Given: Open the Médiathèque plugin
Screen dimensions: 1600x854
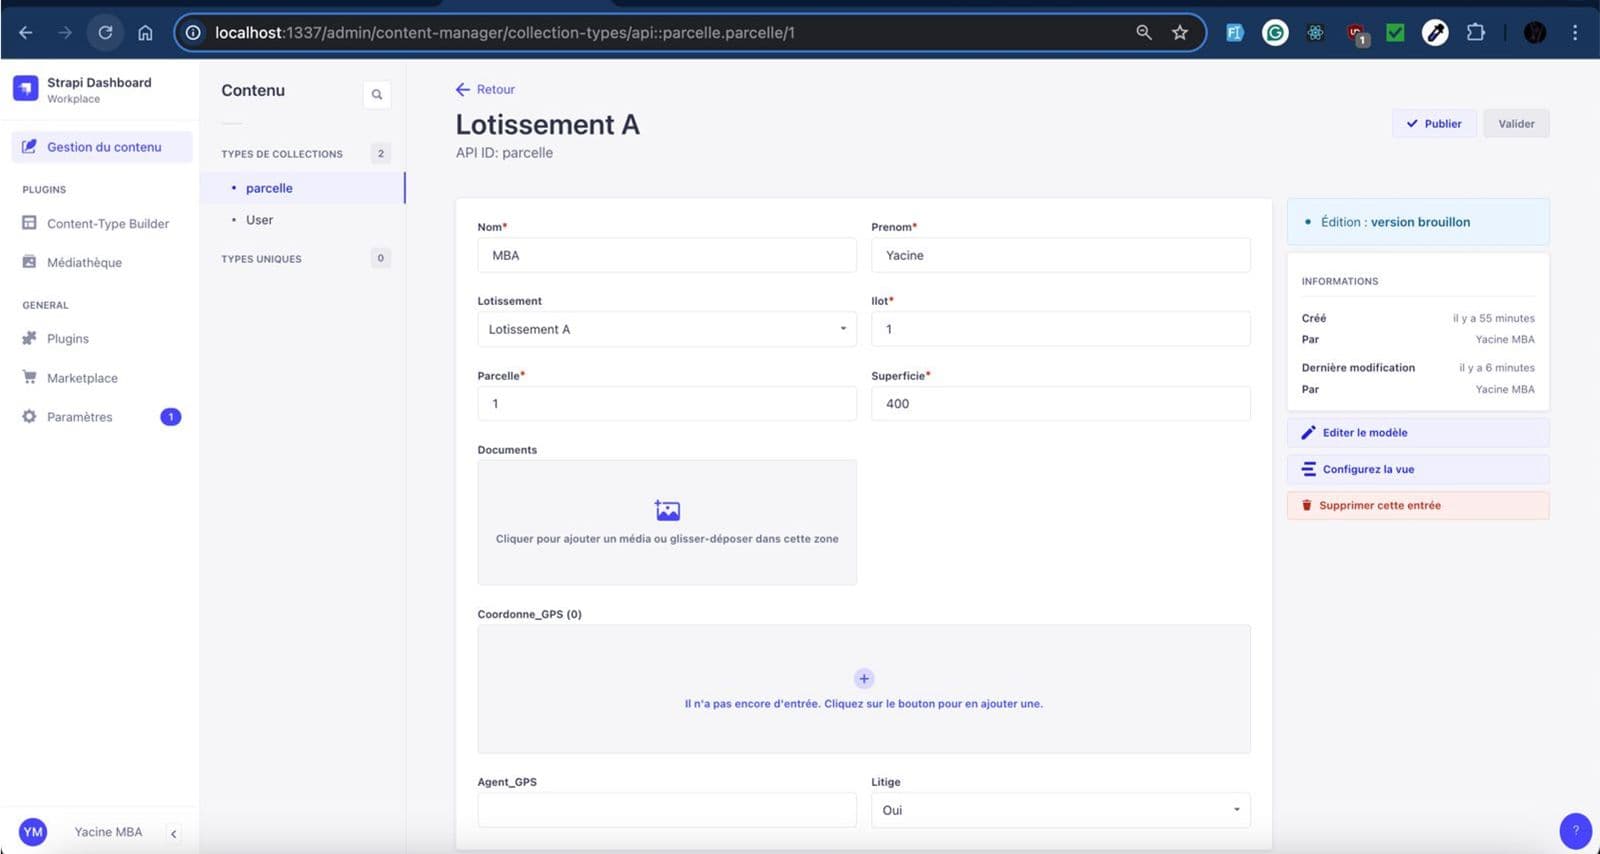Looking at the screenshot, I should click(x=84, y=263).
